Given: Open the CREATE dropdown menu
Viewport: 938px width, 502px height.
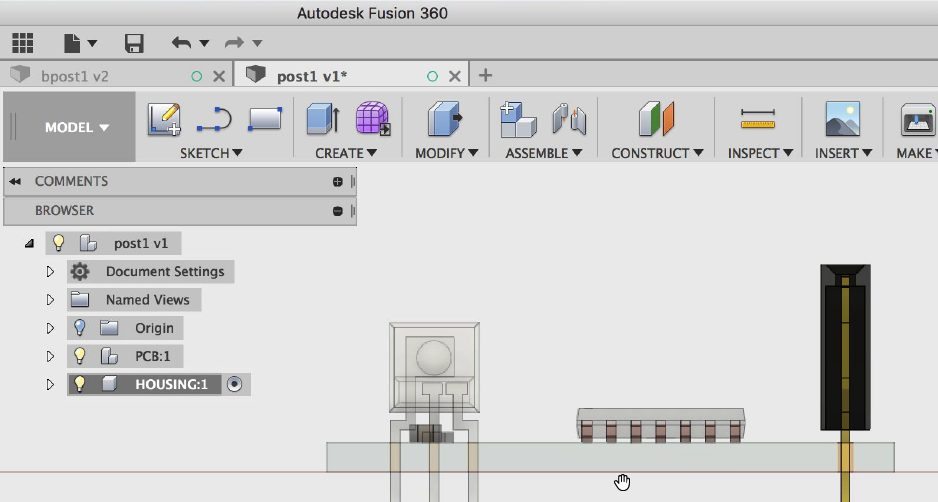Looking at the screenshot, I should pyautogui.click(x=346, y=153).
